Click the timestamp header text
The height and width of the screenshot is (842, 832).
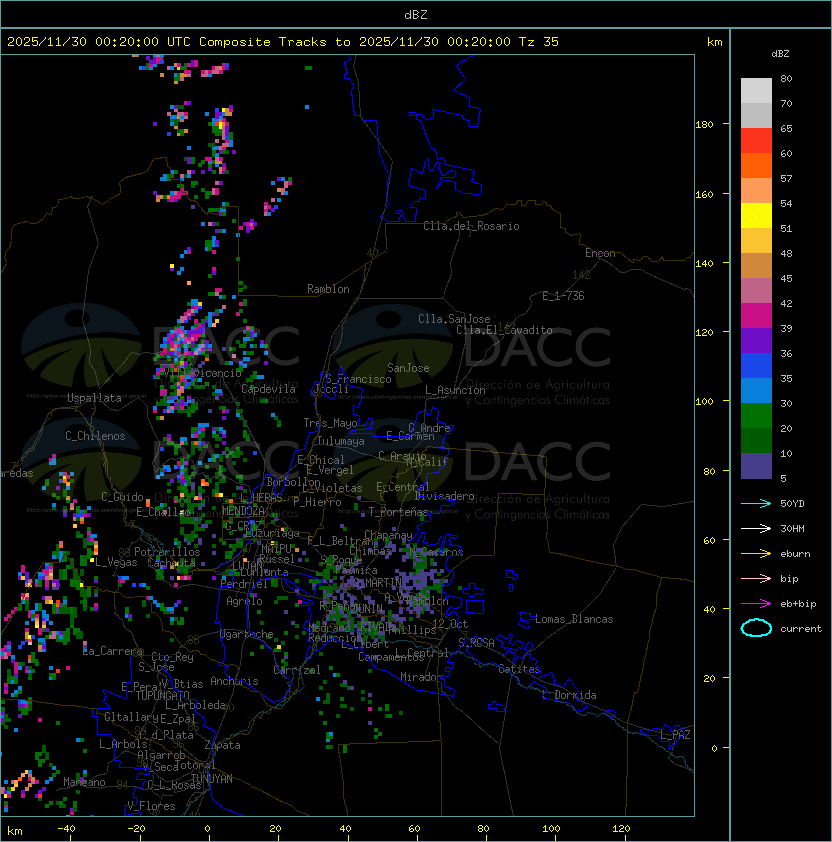tap(283, 42)
